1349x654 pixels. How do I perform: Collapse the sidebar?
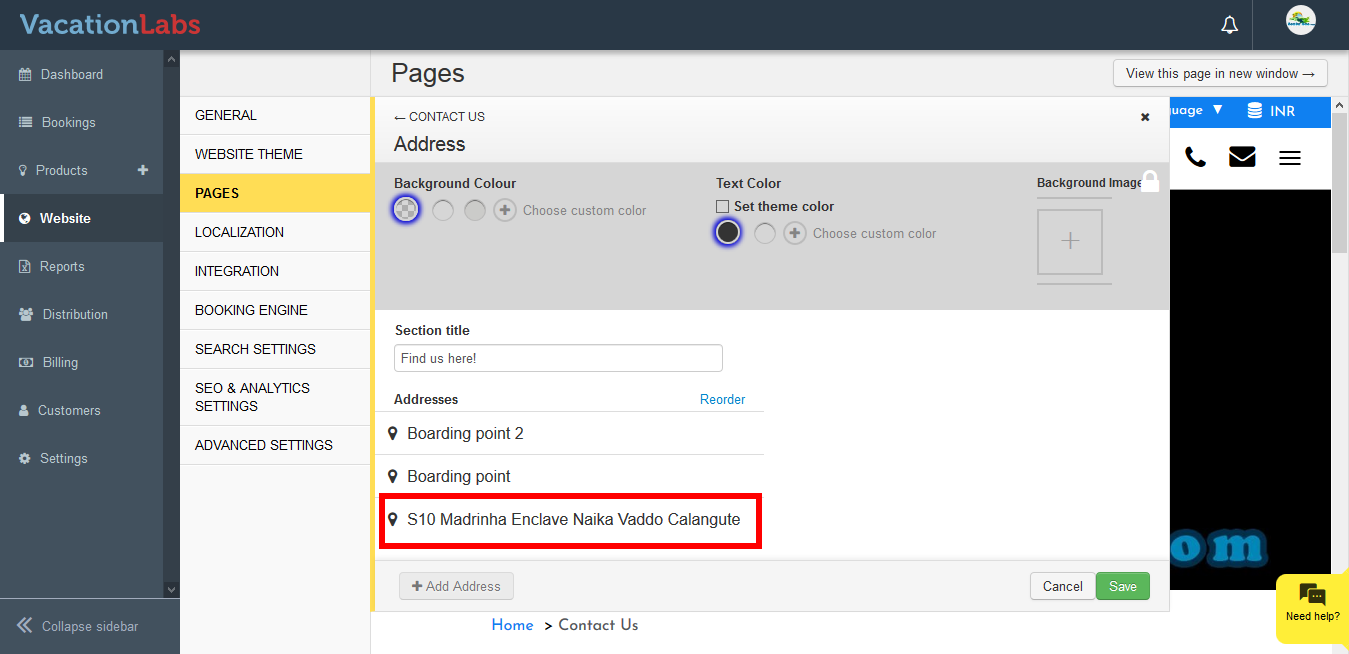coord(78,626)
